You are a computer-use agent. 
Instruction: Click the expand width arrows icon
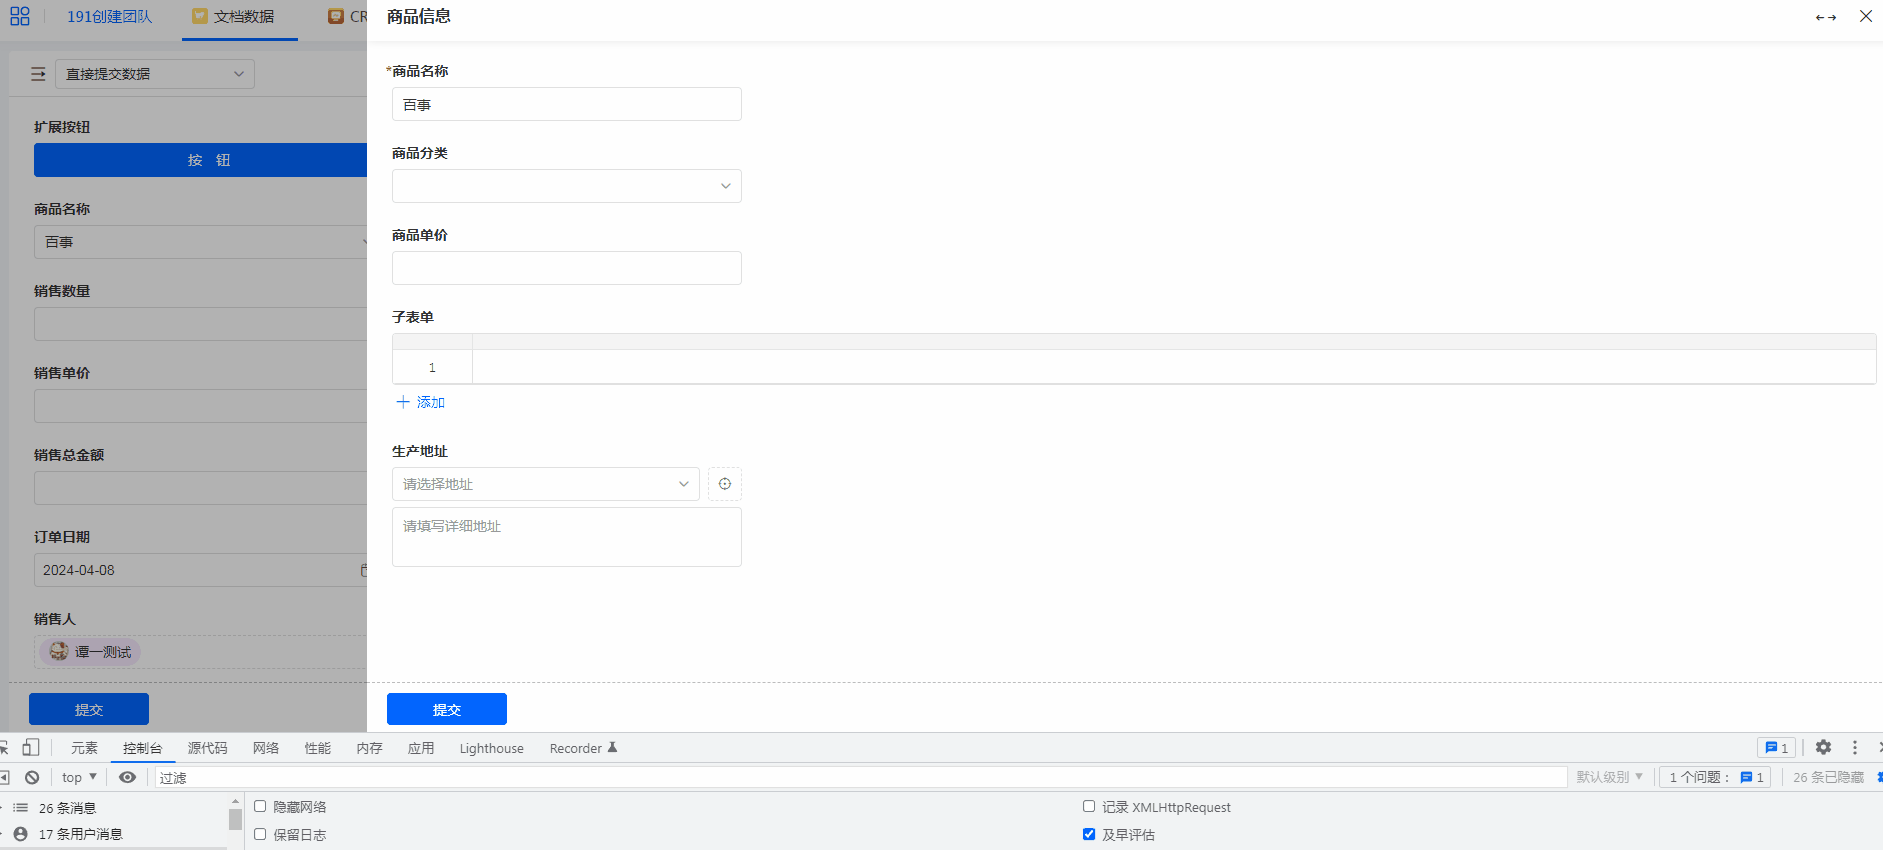(x=1825, y=17)
